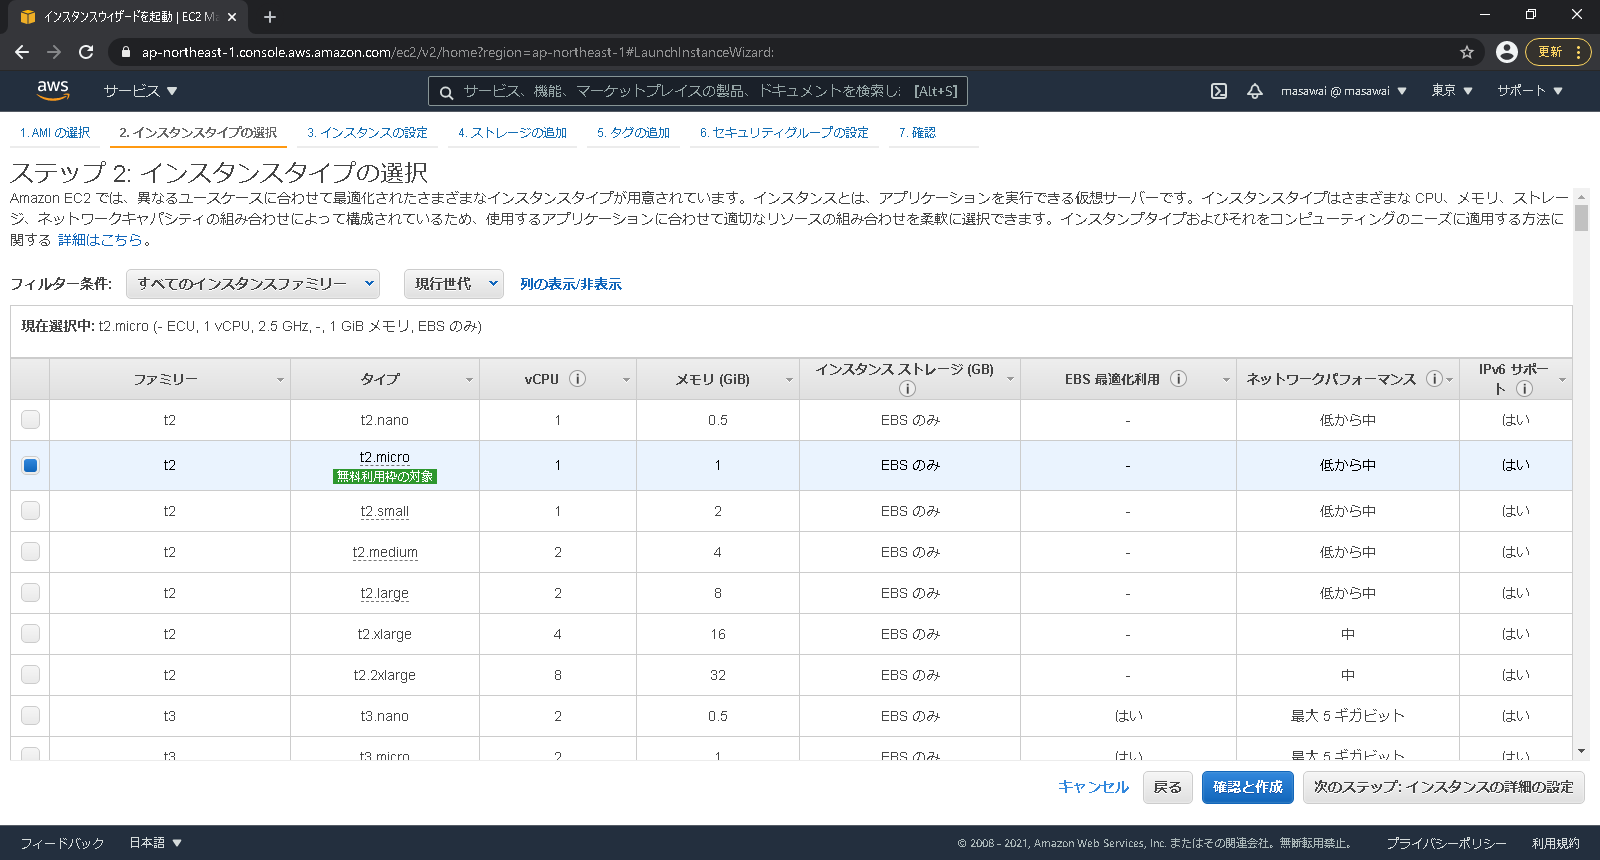Open the CloudShell terminal icon

tap(1219, 91)
